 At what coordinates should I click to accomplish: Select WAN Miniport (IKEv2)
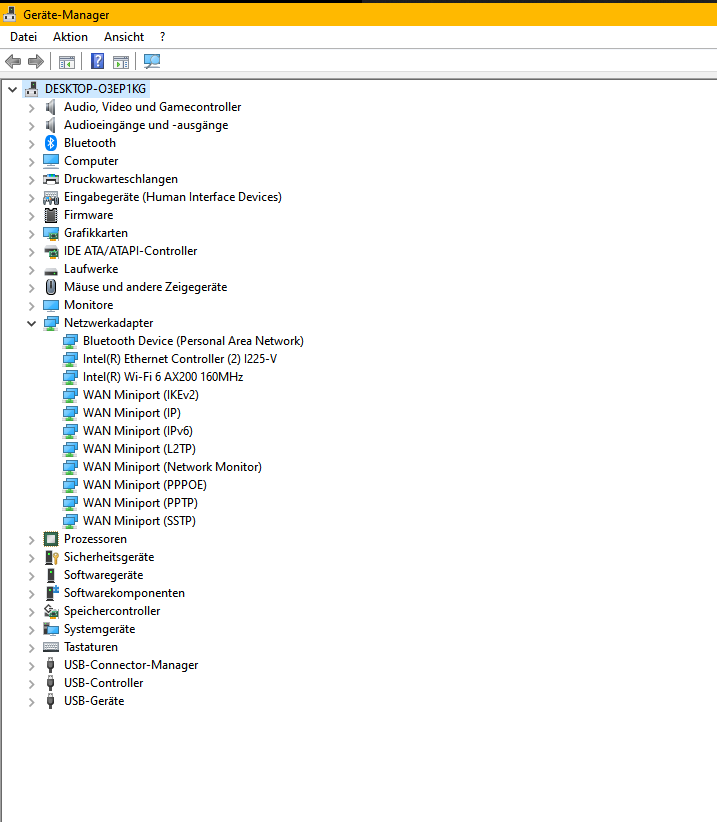pyautogui.click(x=141, y=395)
